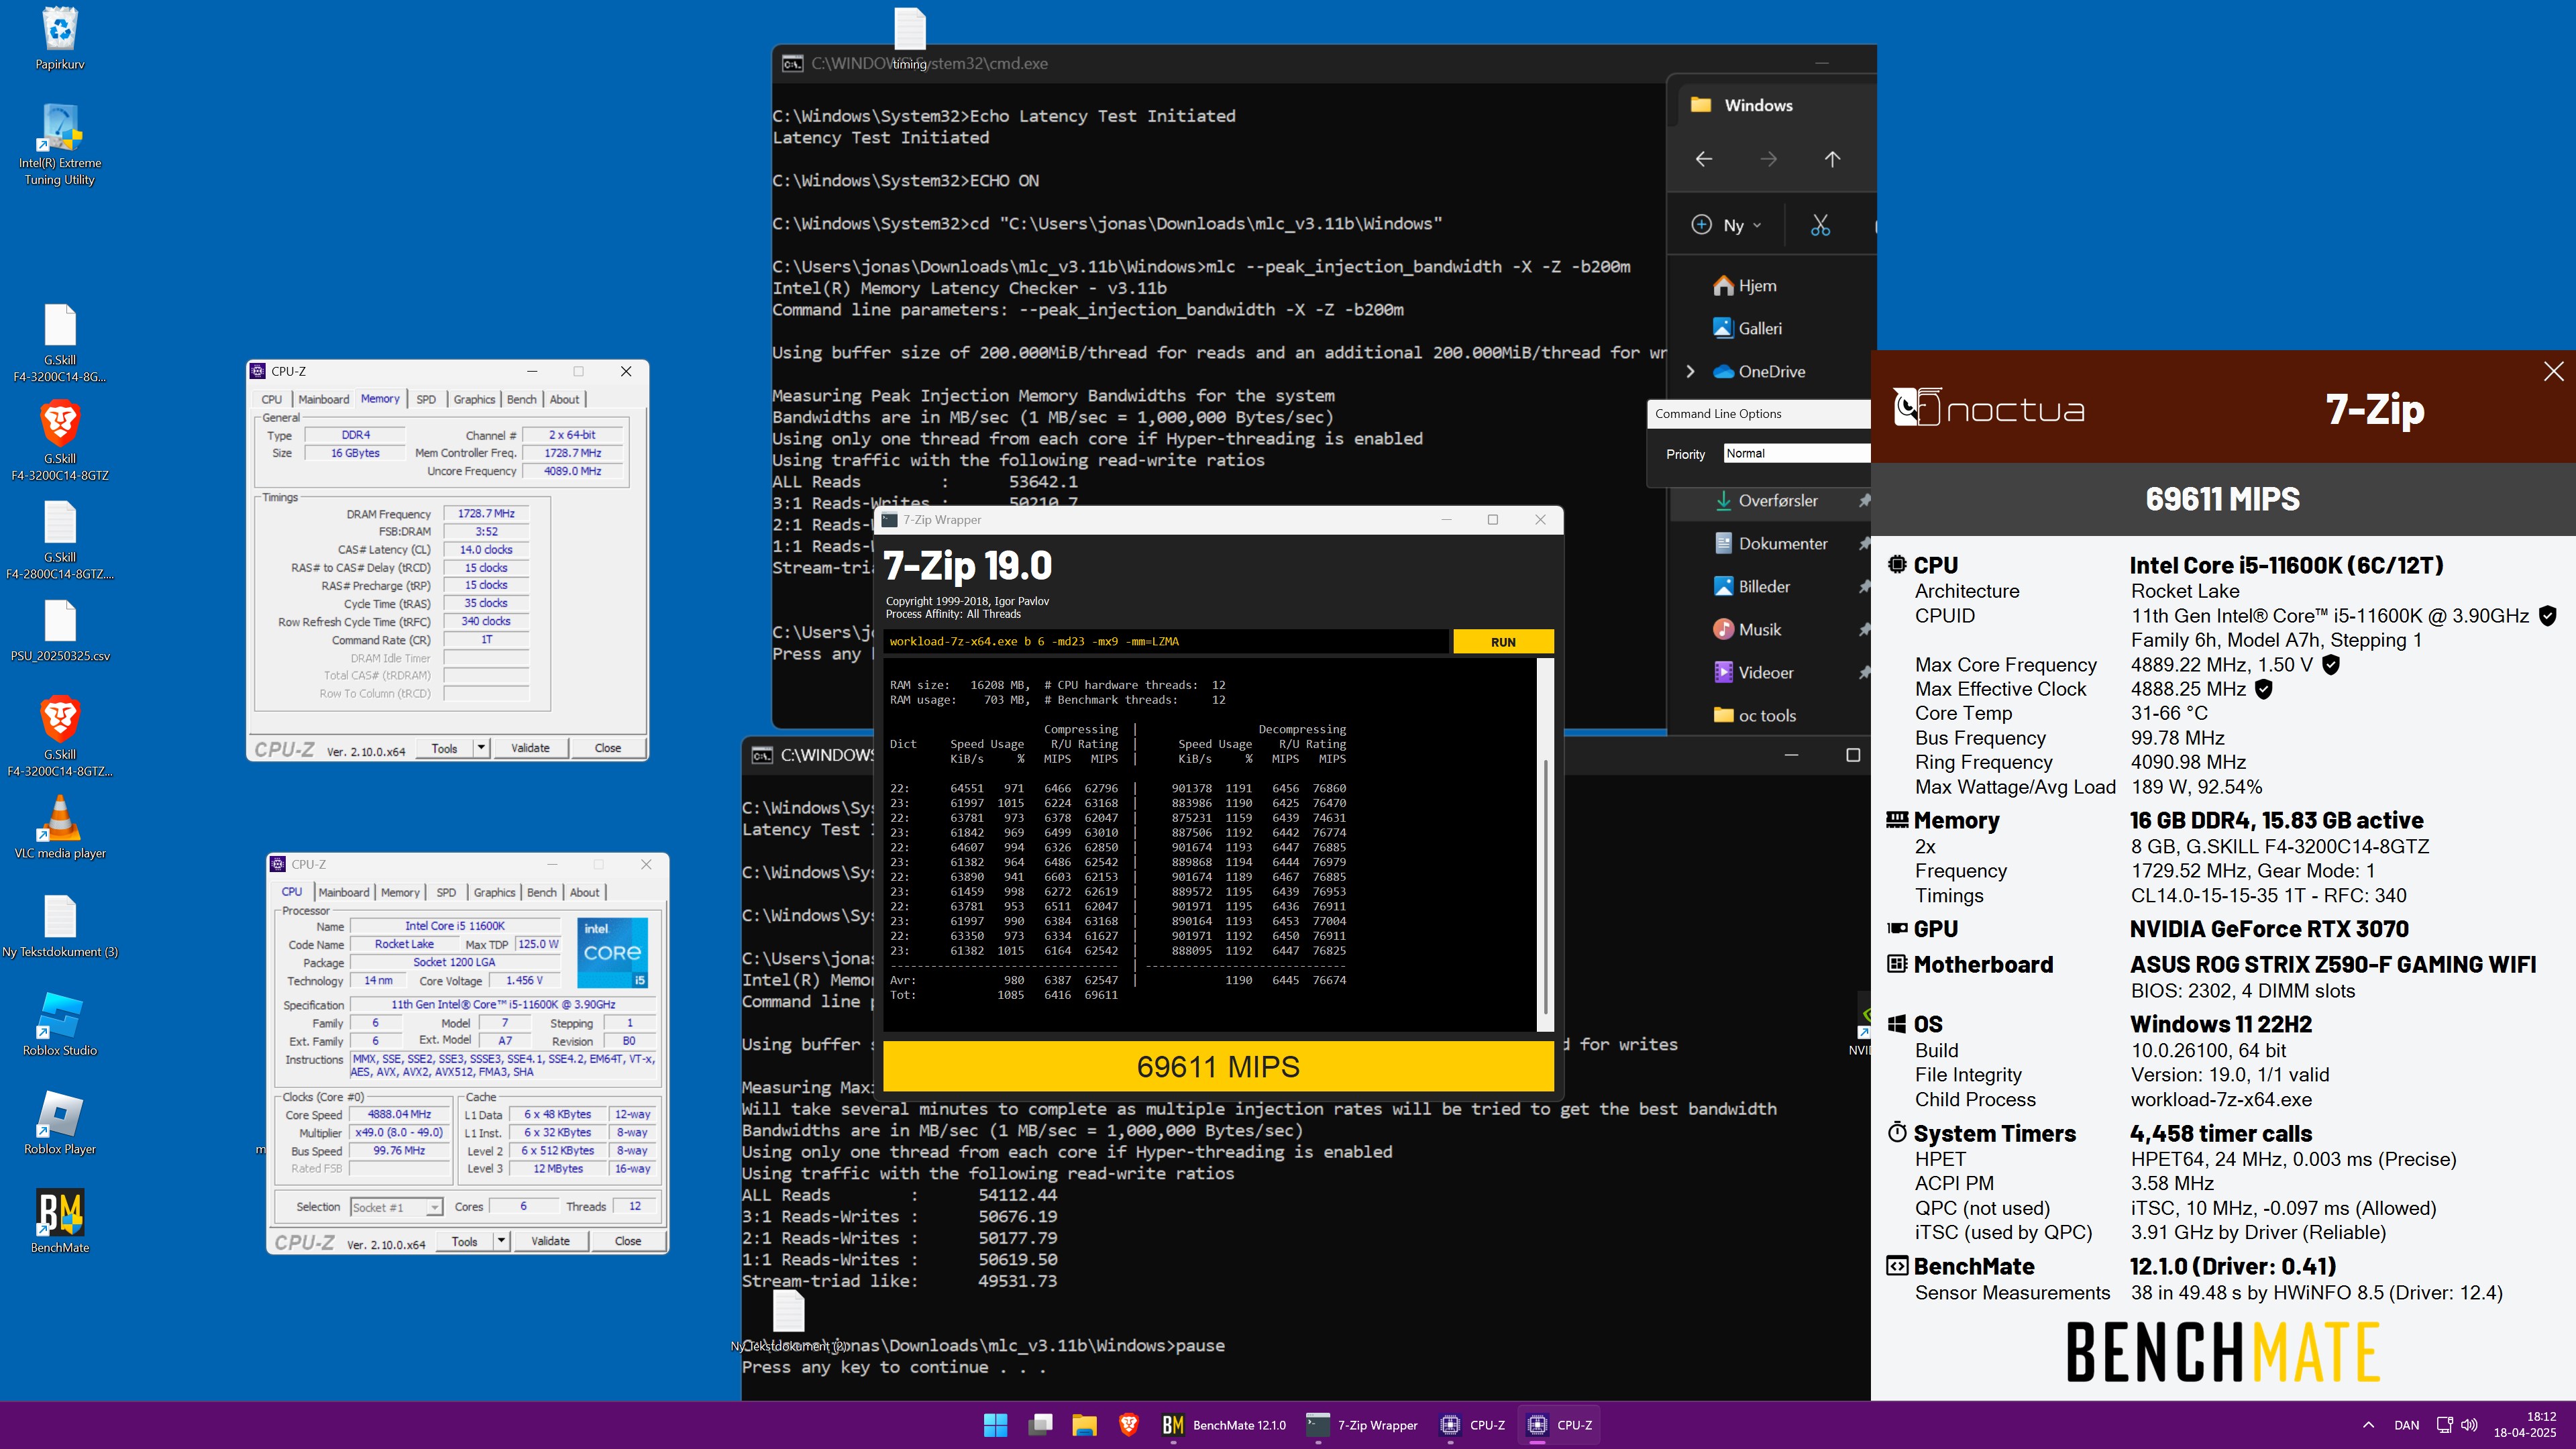This screenshot has width=2576, height=1449.
Task: Select Memory tab in upper CPU-Z window
Action: 380,399
